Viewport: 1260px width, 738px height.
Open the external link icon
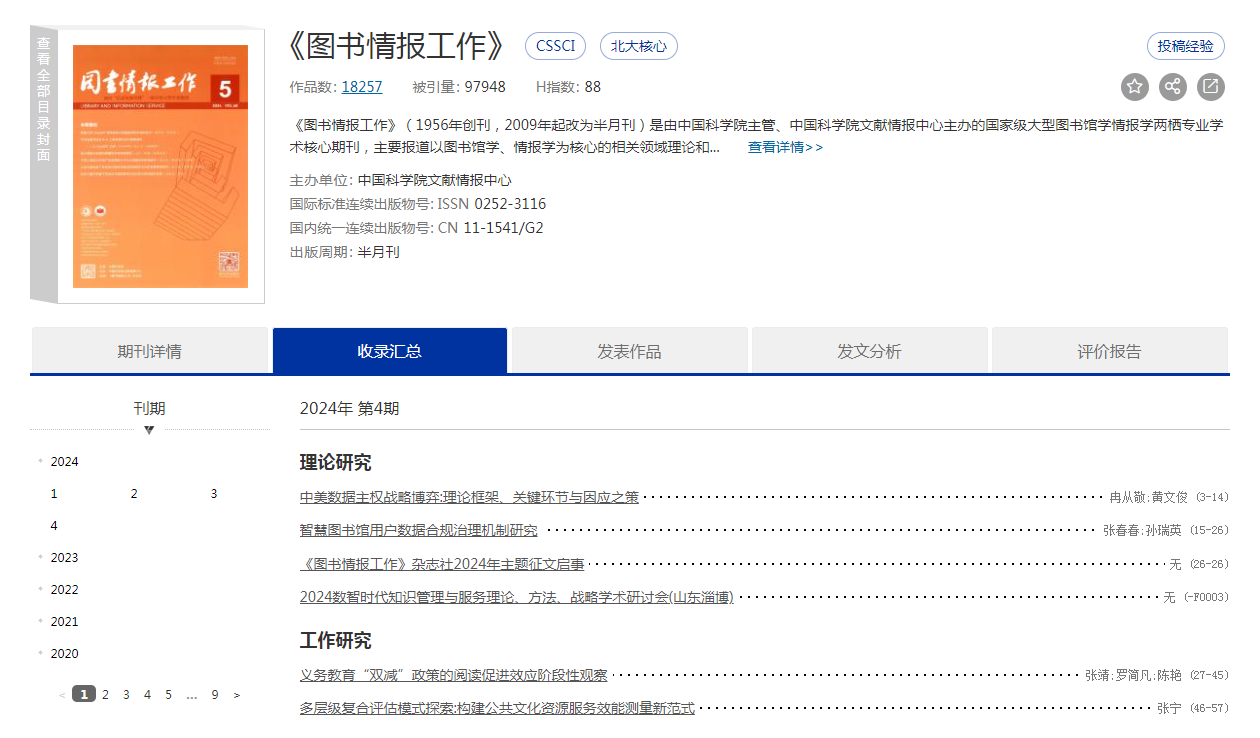[1210, 87]
